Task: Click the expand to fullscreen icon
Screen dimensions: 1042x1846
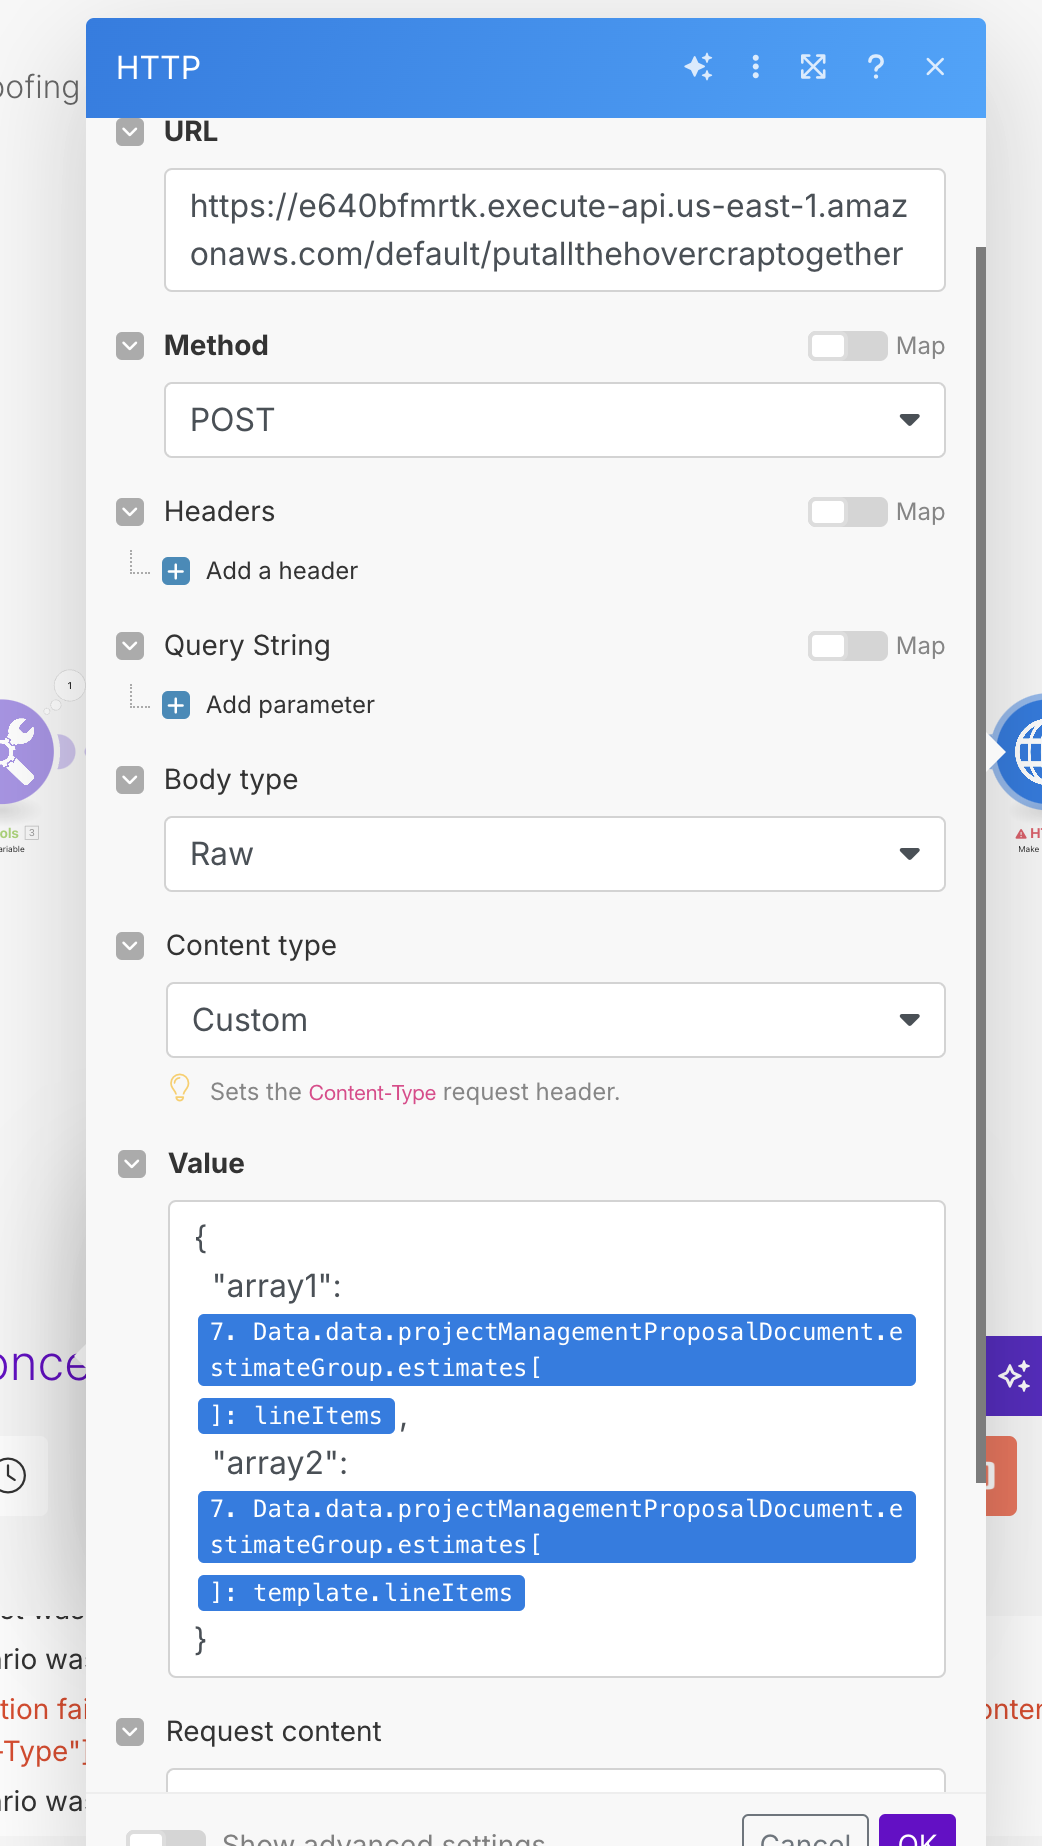Action: click(x=813, y=67)
